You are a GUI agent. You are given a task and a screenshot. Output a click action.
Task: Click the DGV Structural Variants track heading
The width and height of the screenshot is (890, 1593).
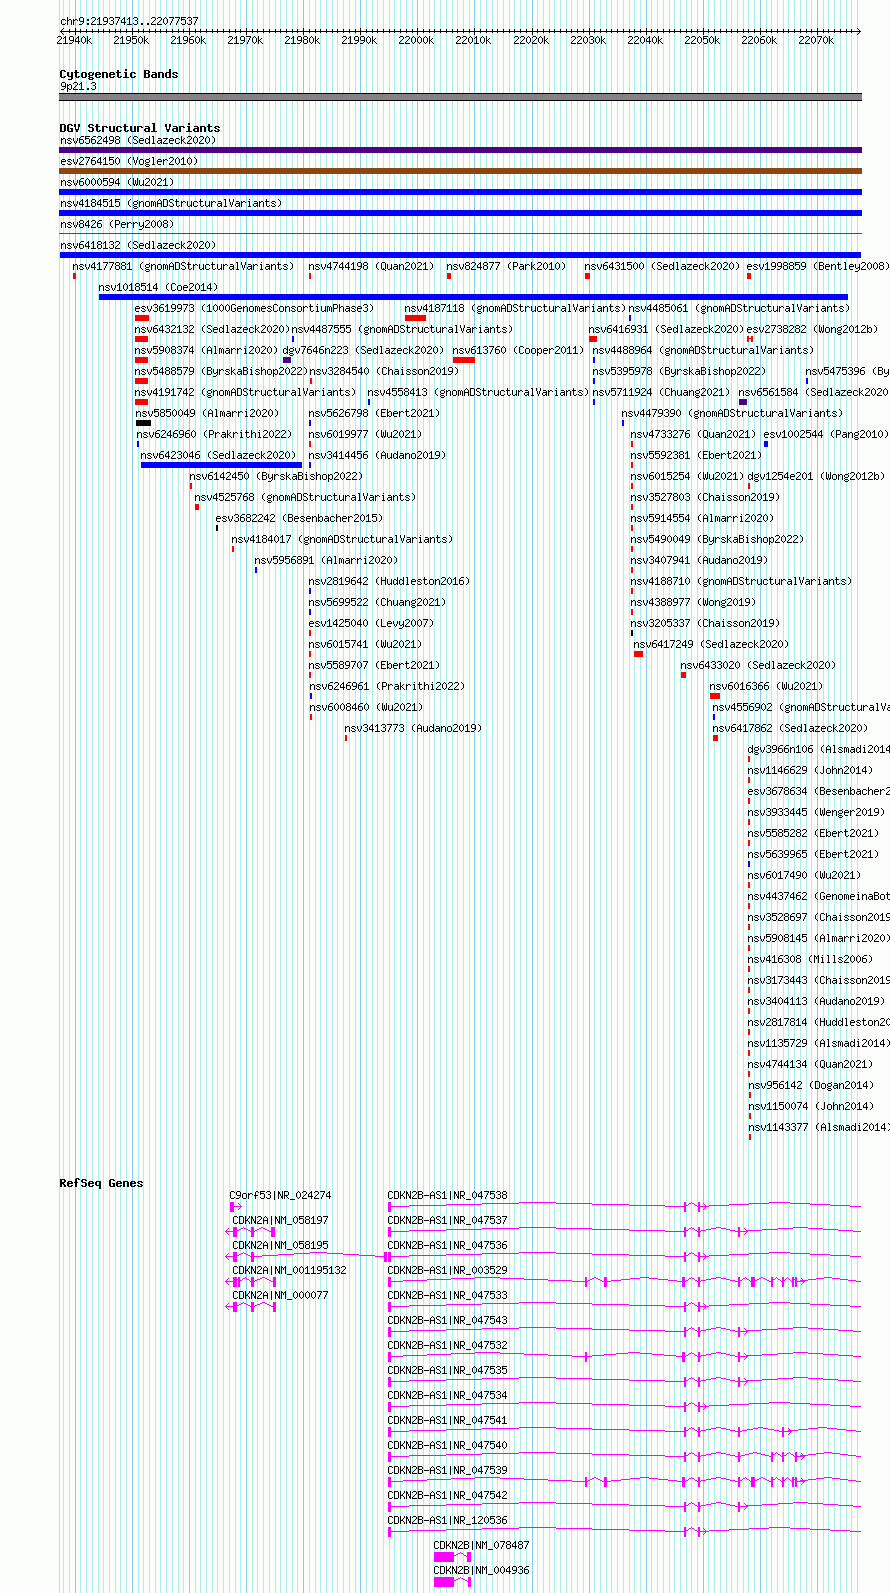pyautogui.click(x=139, y=128)
